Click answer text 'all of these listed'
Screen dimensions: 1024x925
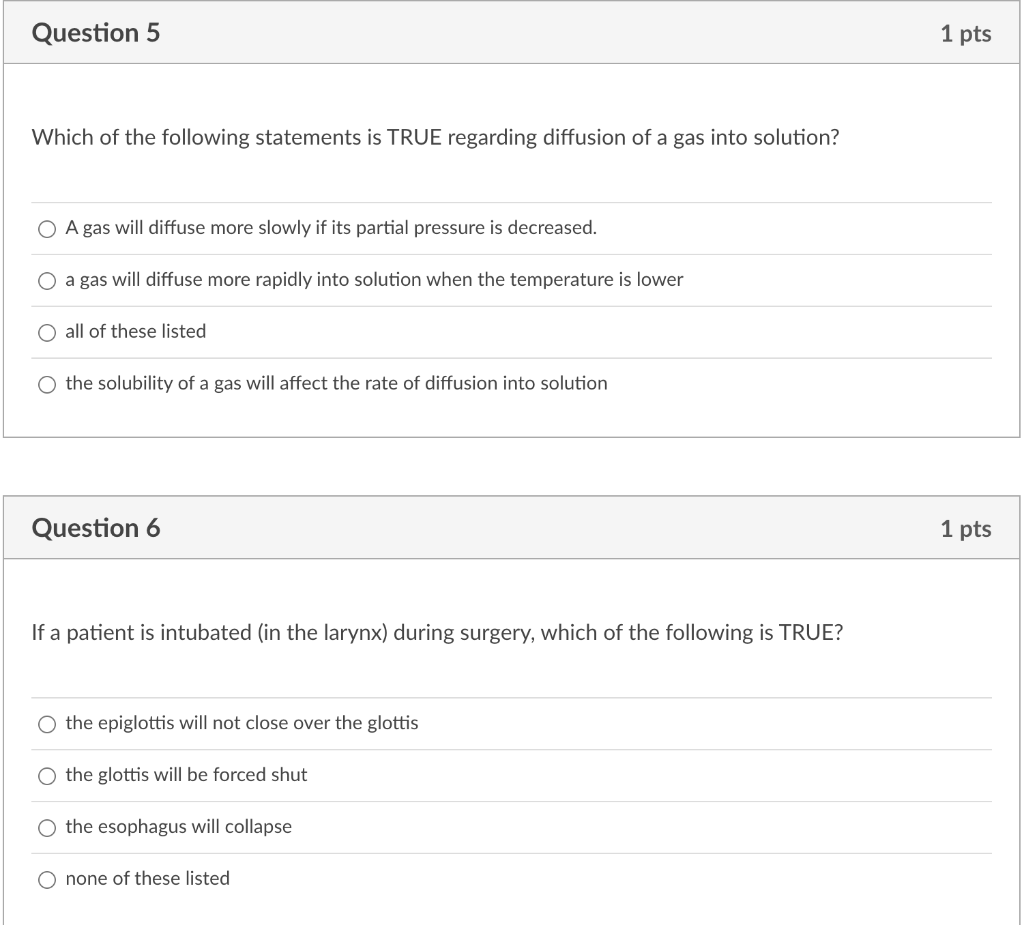136,331
